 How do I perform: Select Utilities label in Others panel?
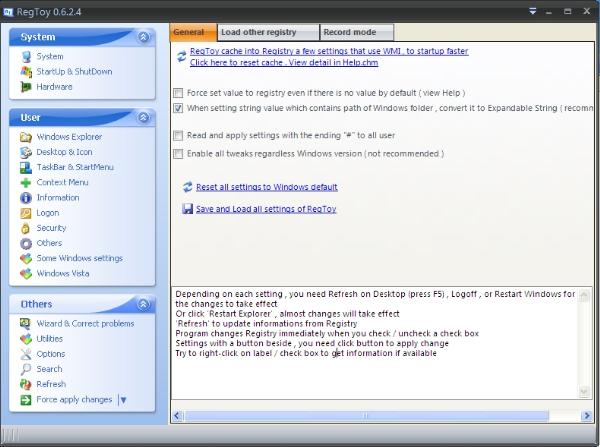coord(49,339)
